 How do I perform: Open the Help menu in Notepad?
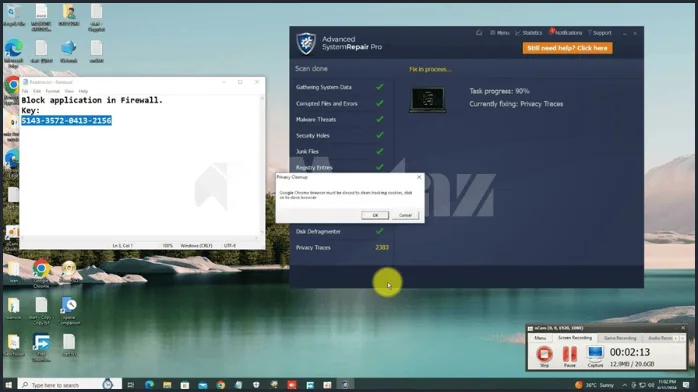point(83,91)
